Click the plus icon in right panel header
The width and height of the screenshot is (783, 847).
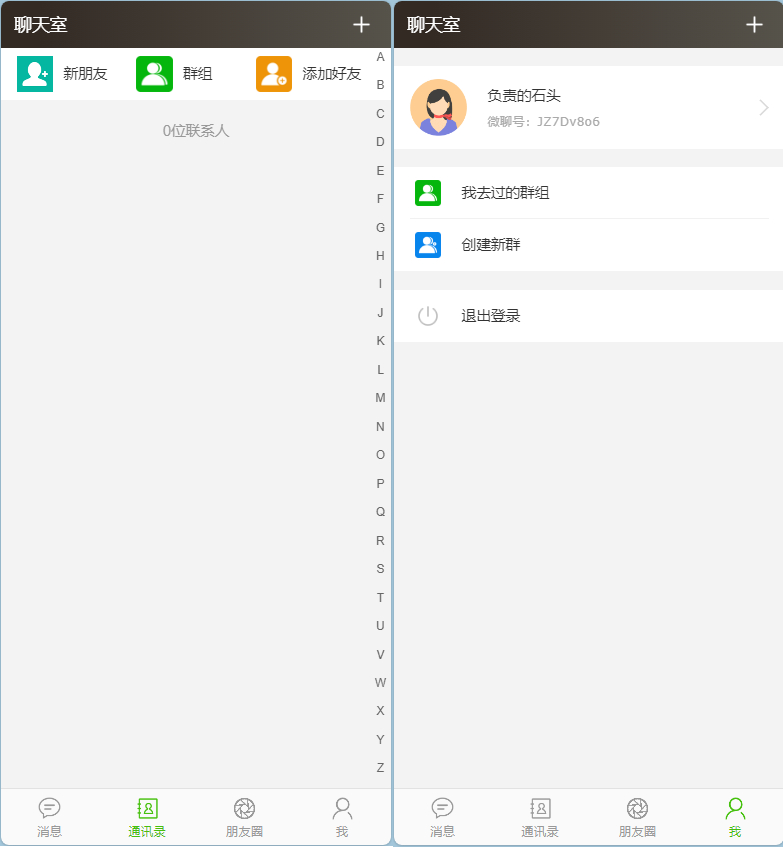coord(754,25)
